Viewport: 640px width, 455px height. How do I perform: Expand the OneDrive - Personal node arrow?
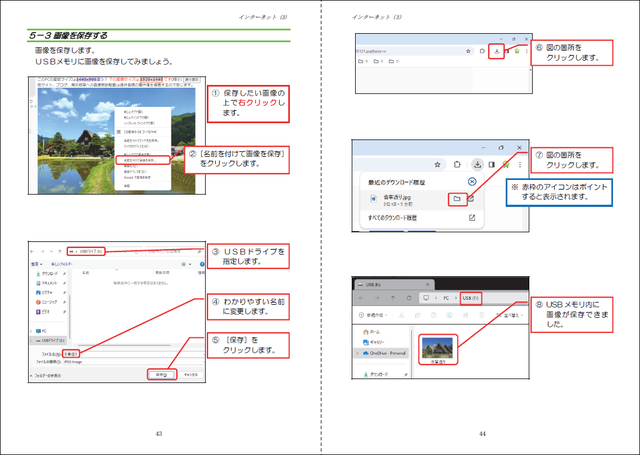tap(358, 353)
